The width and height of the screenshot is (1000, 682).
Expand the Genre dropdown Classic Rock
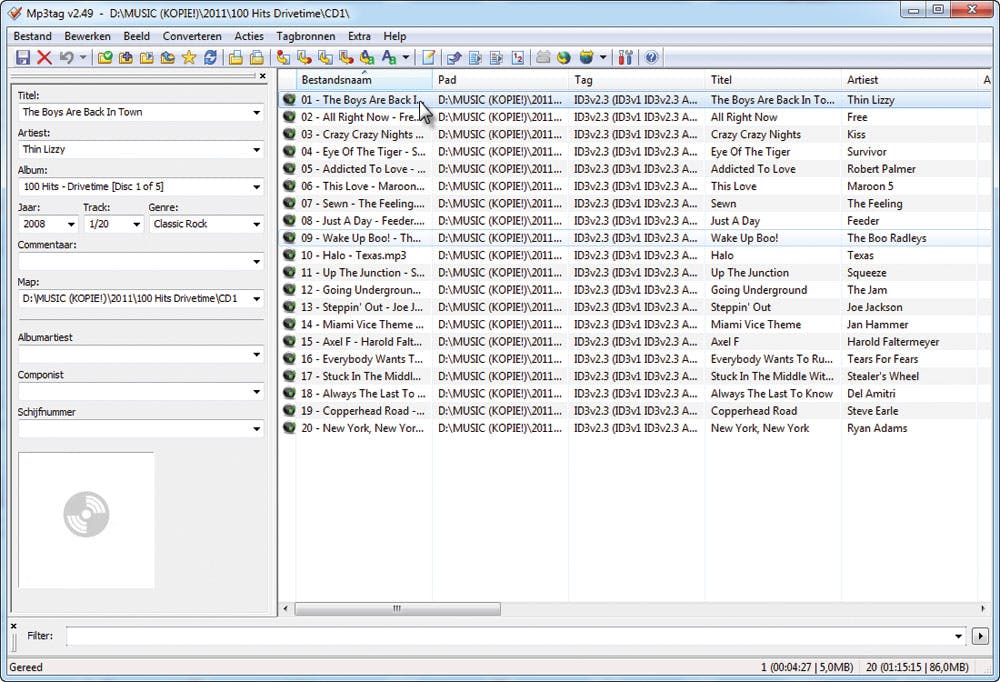tap(256, 224)
